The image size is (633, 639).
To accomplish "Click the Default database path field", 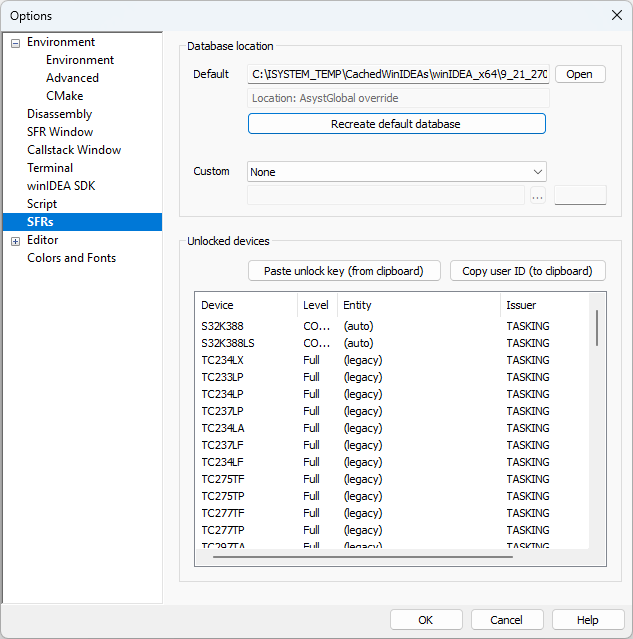I will tap(398, 74).
